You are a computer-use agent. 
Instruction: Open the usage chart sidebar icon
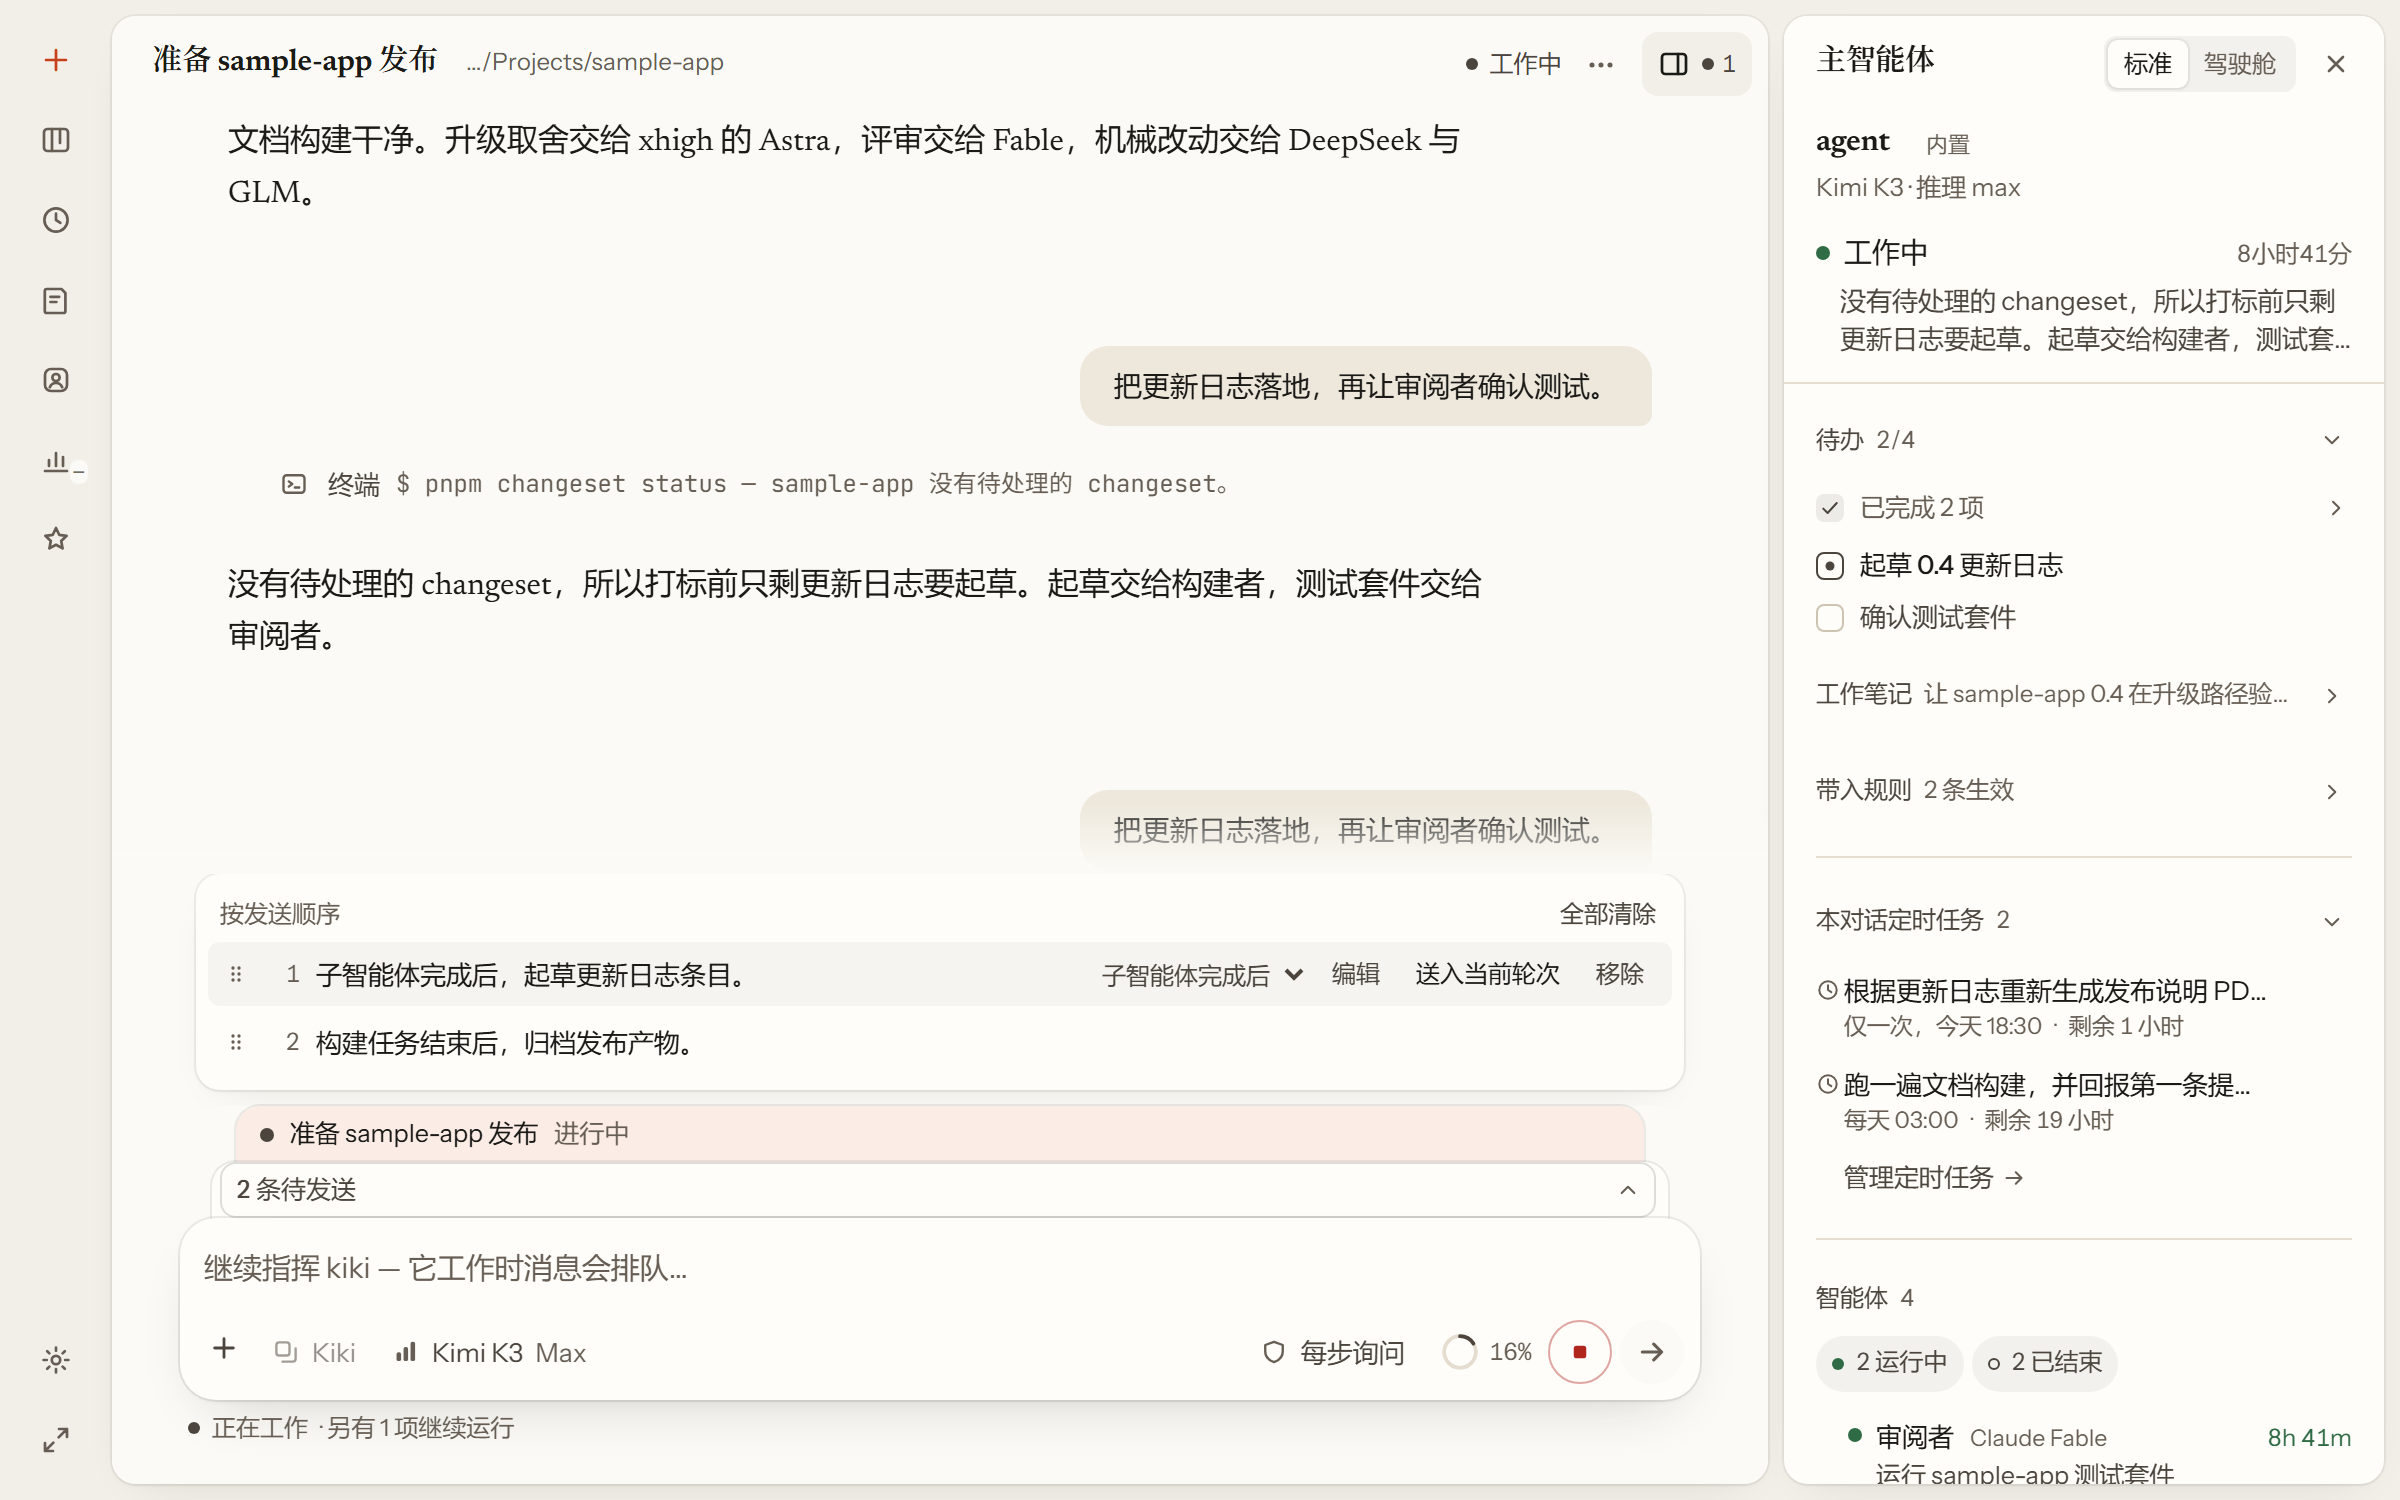coord(56,461)
